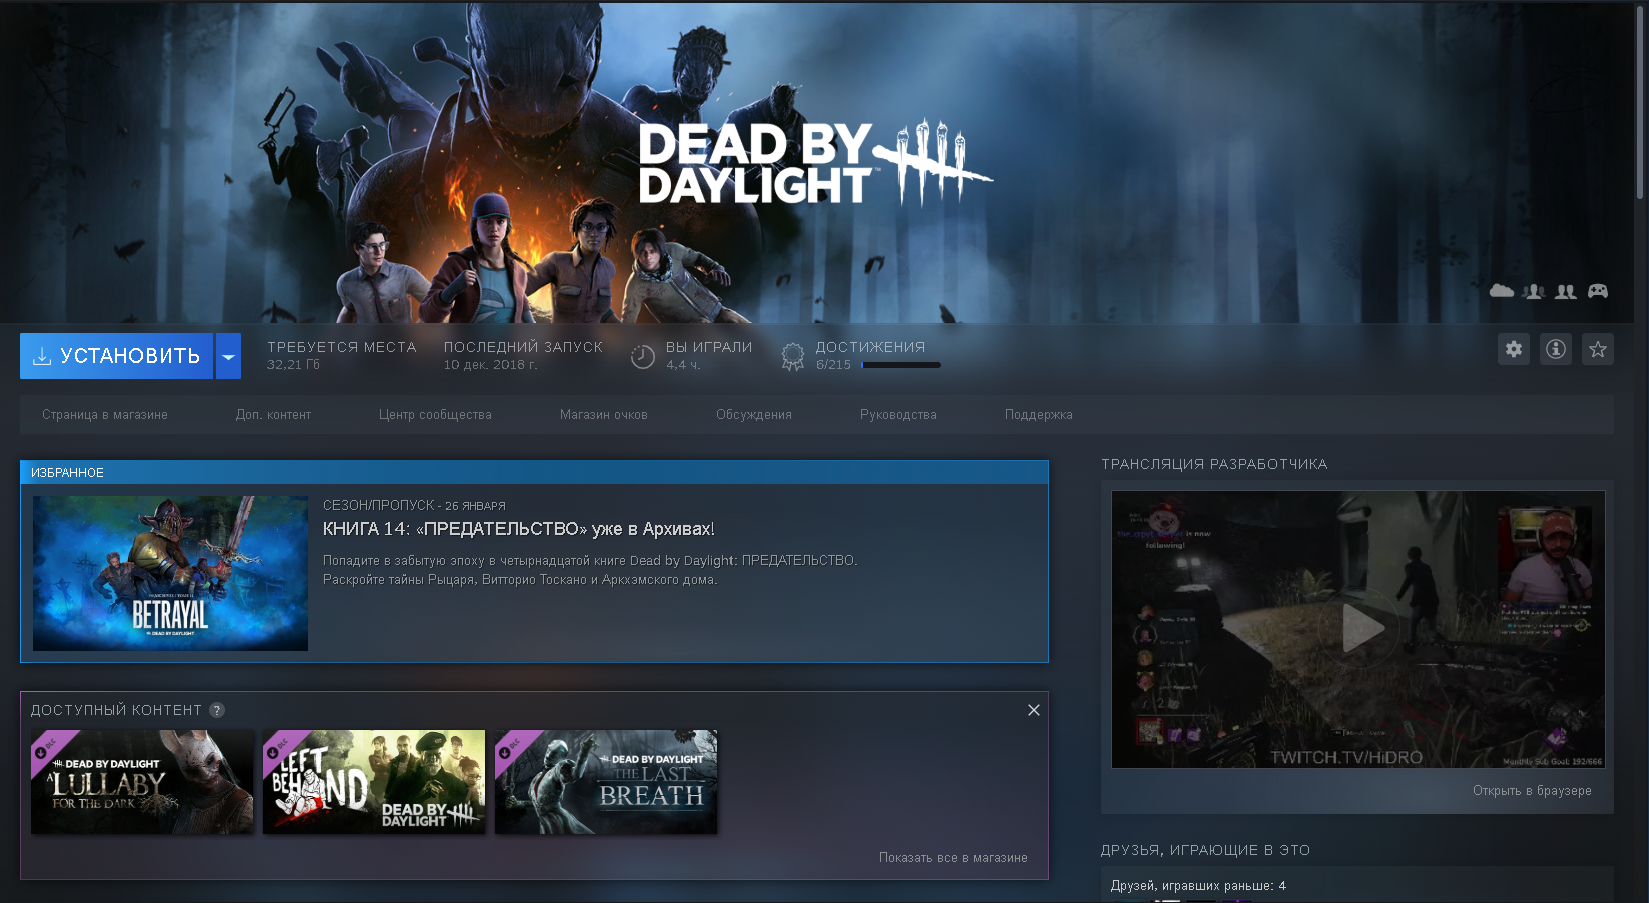1649x903 pixels.
Task: Close the available content panel
Action: (x=1034, y=710)
